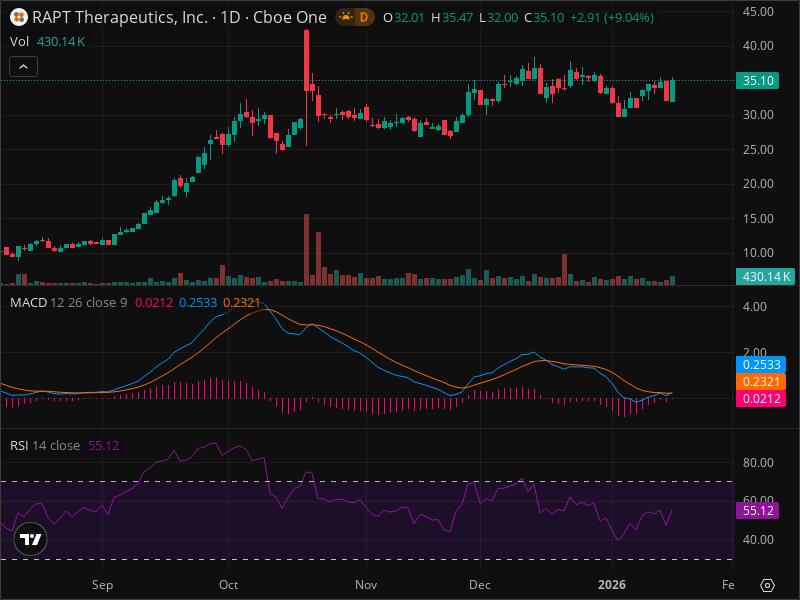Image resolution: width=800 pixels, height=600 pixels.
Task: Open chart settings gear icon
Action: (x=767, y=585)
